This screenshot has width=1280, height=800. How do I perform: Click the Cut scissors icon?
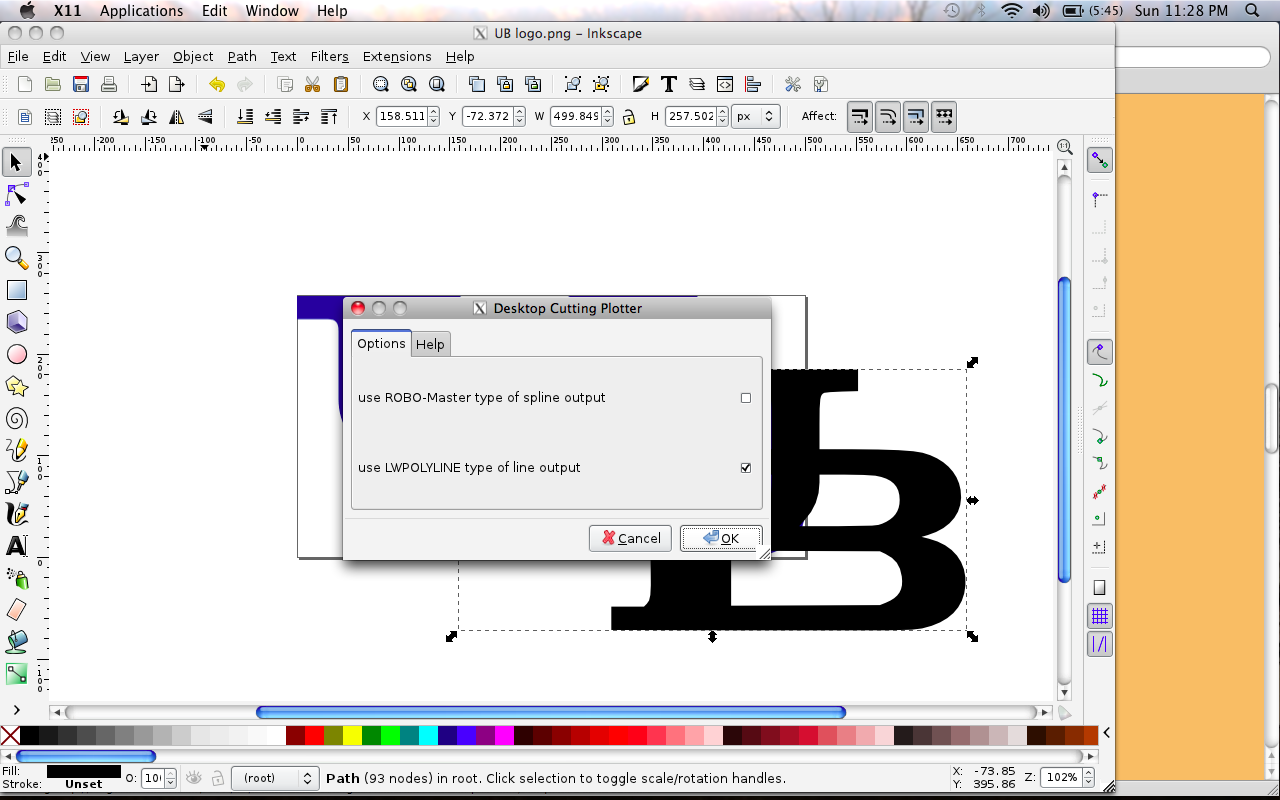(x=313, y=85)
